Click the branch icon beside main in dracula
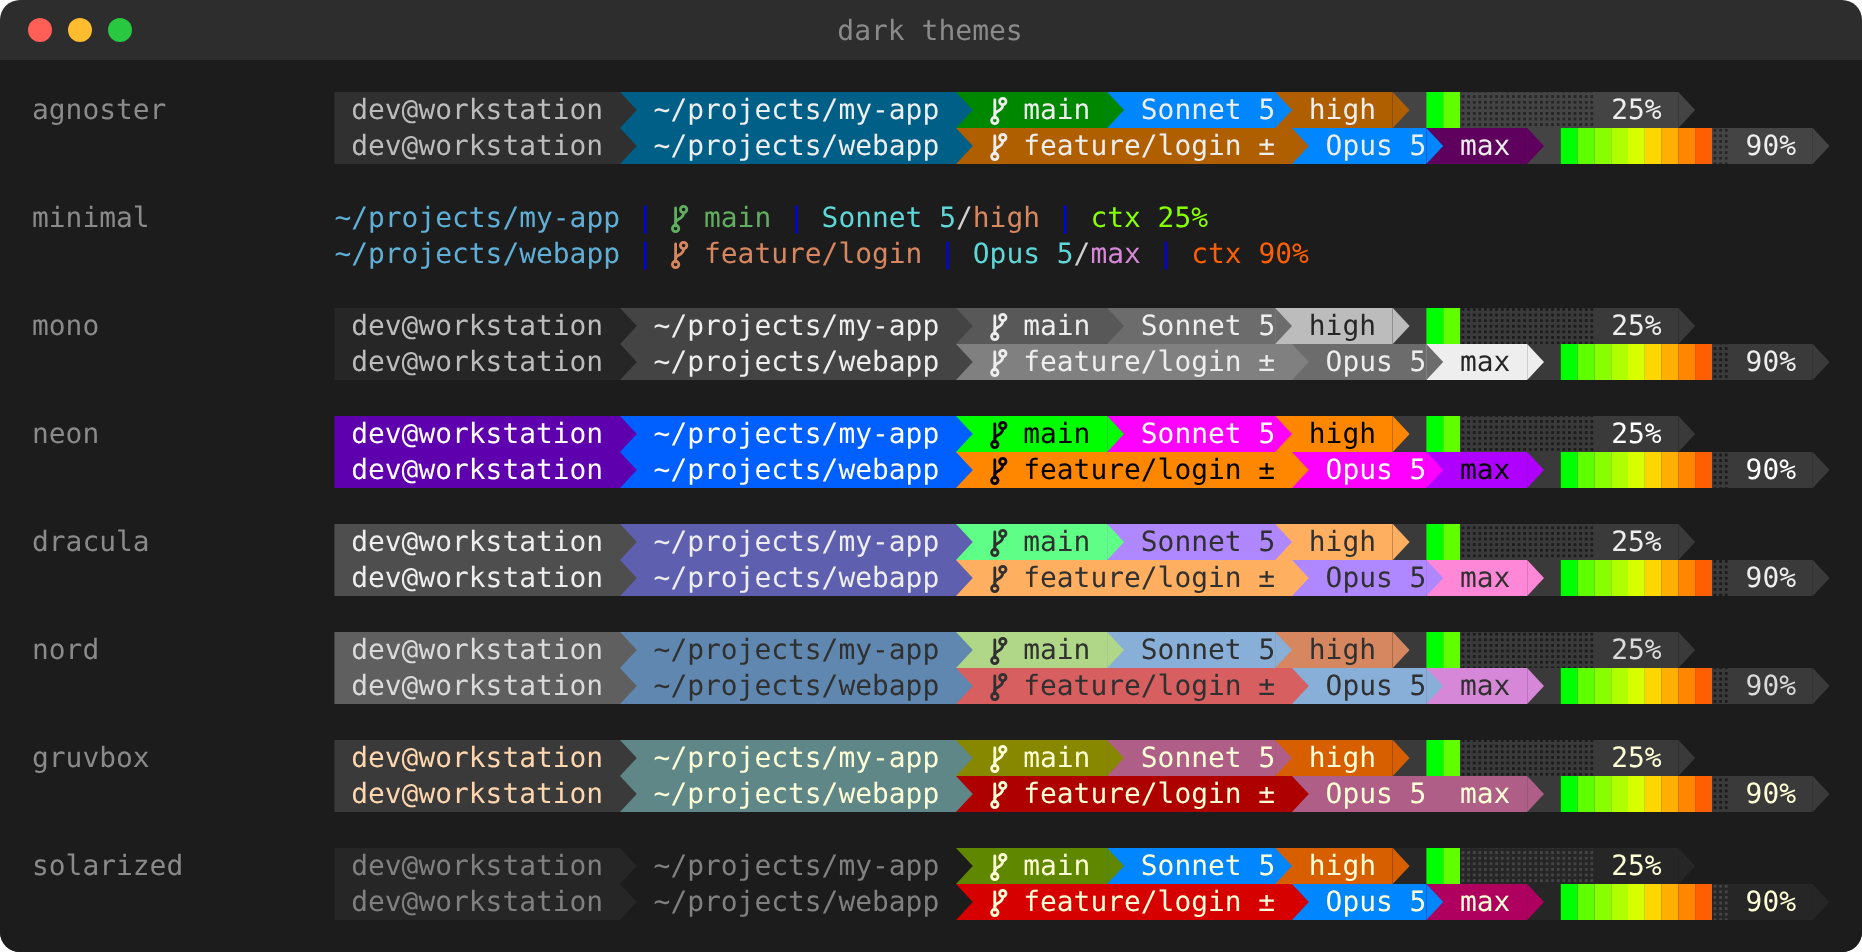Image resolution: width=1862 pixels, height=952 pixels. tap(998, 542)
